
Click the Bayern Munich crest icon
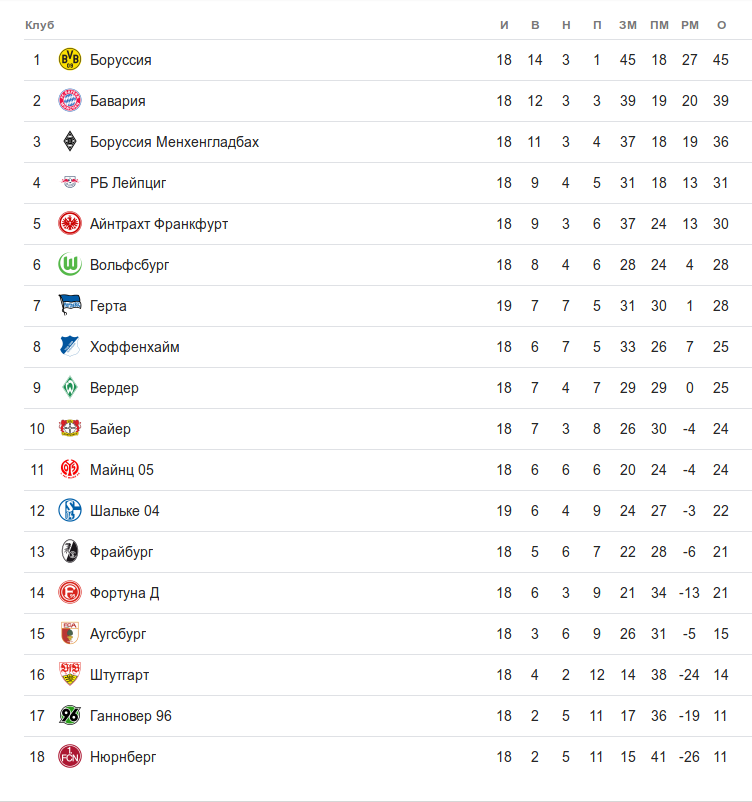coord(70,101)
